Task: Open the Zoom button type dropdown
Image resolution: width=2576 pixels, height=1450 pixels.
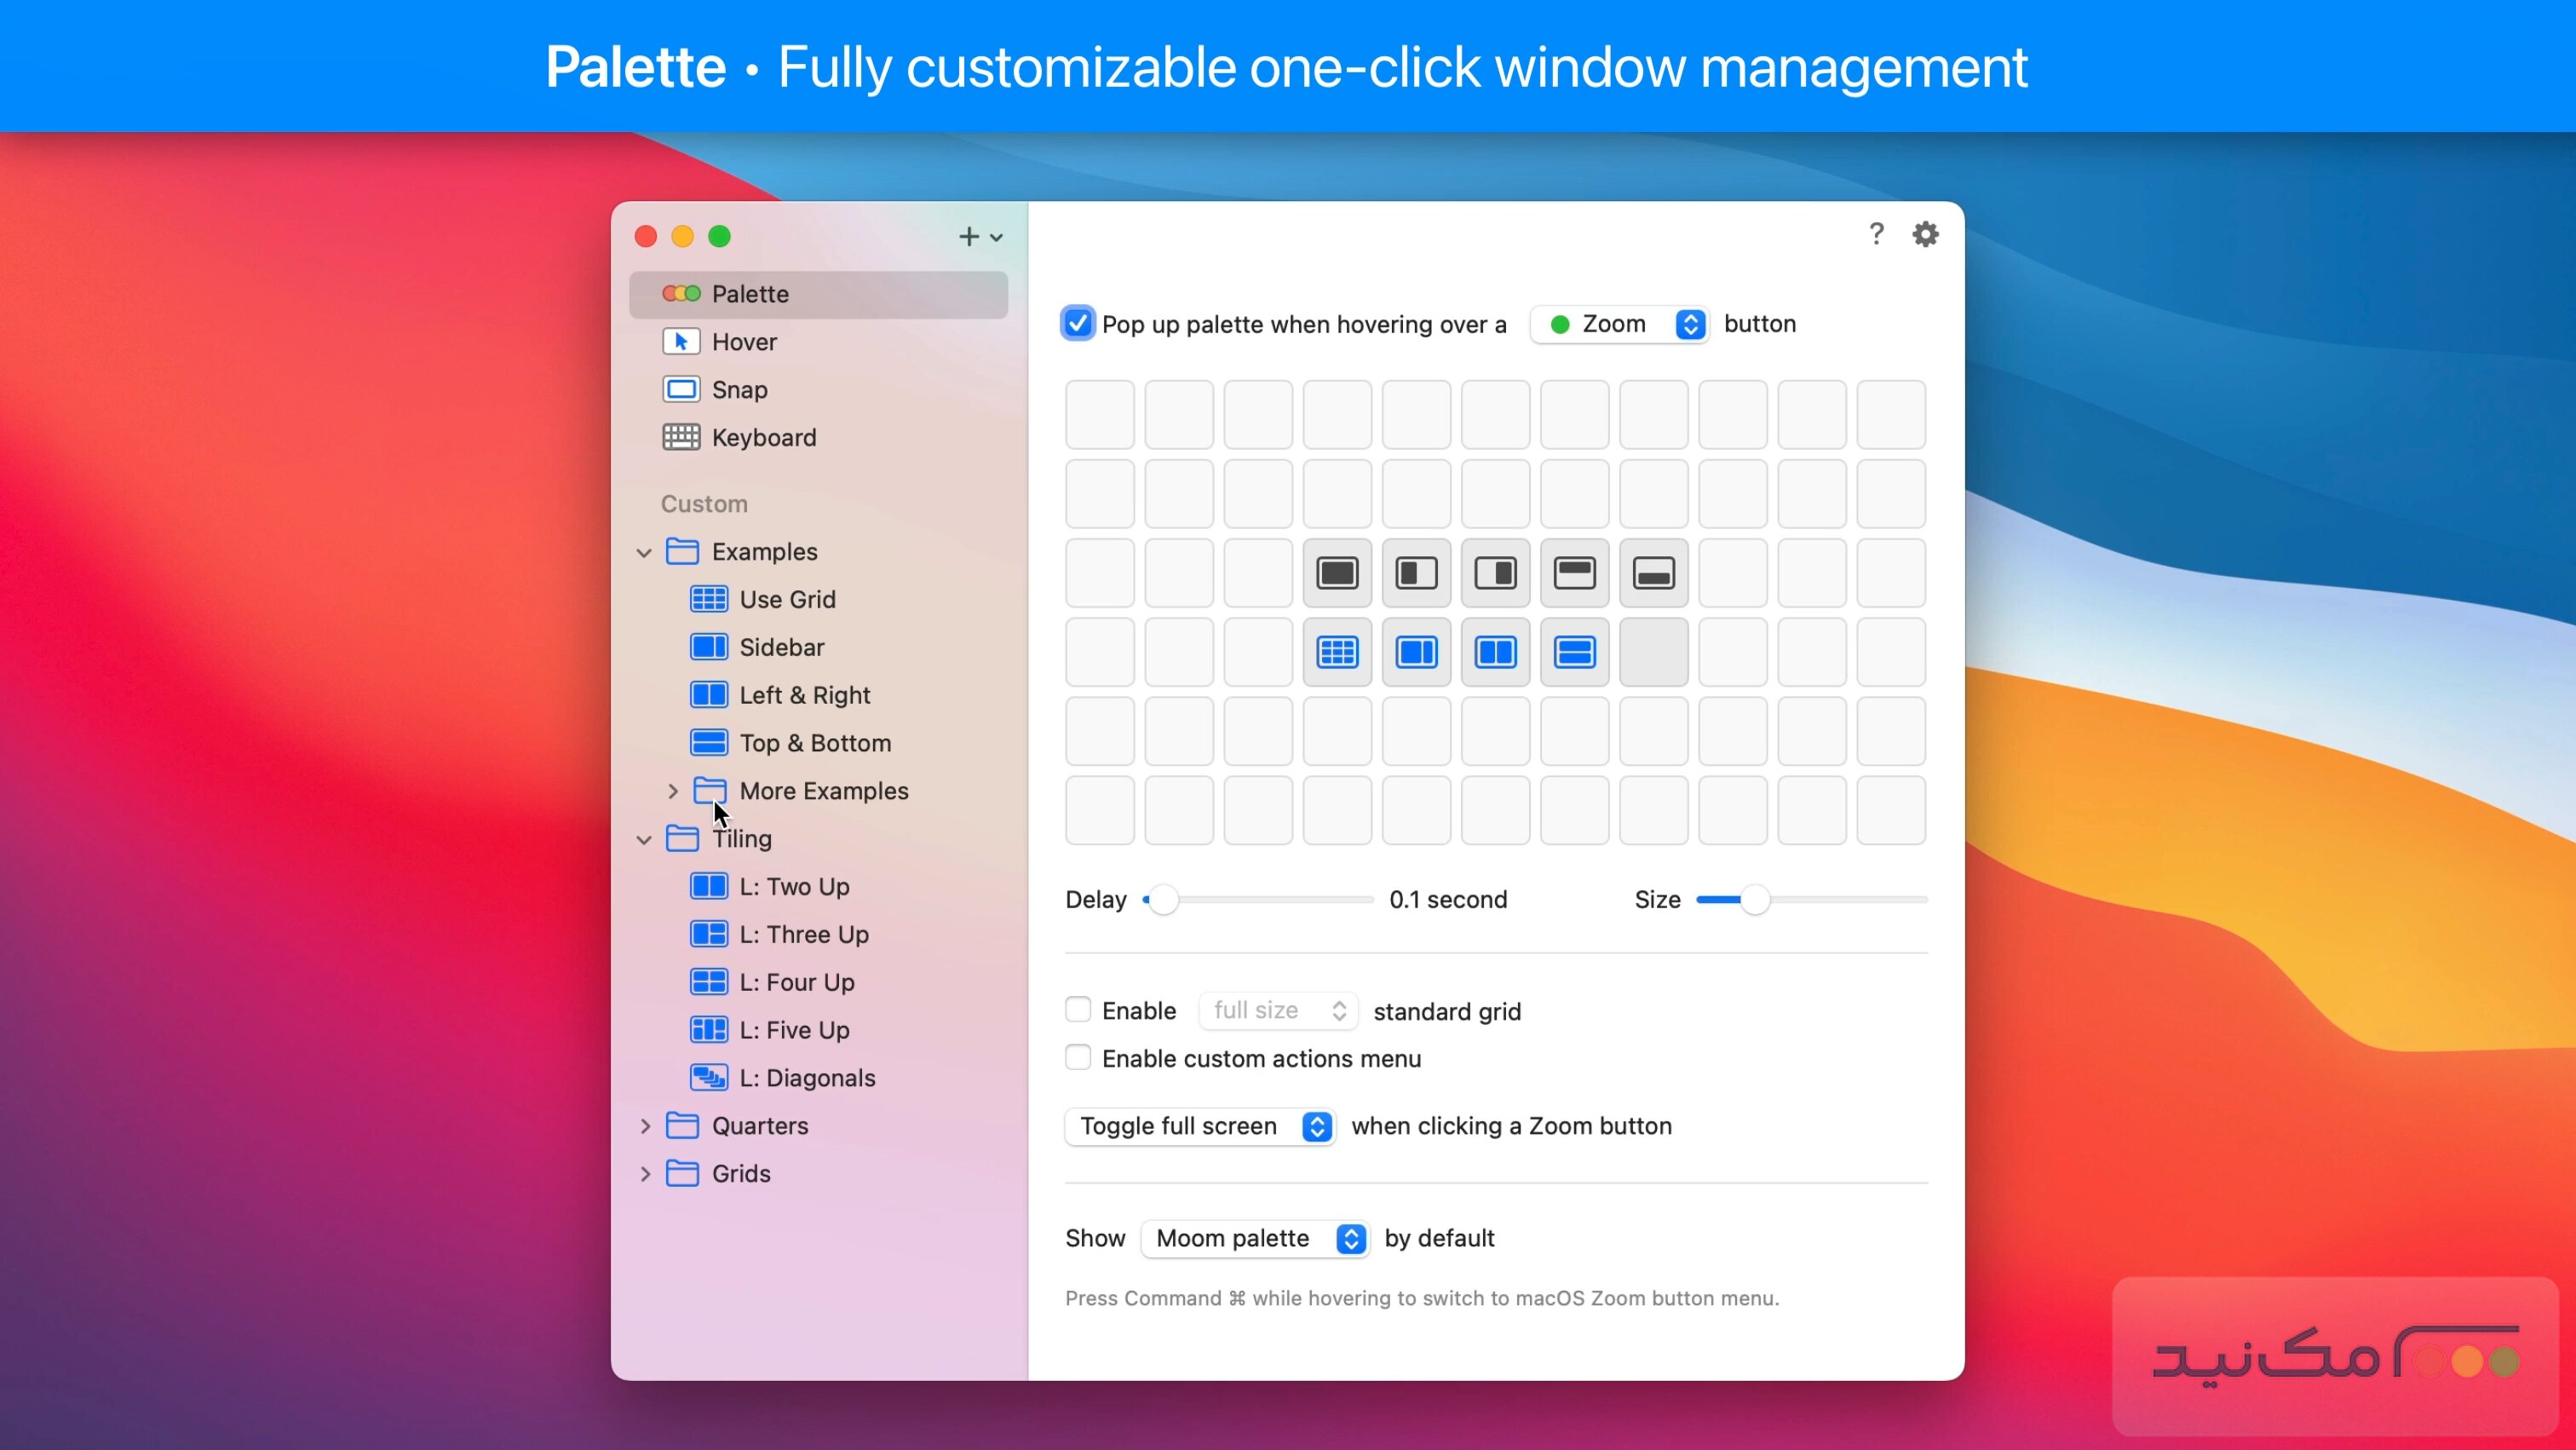Action: 1620,324
